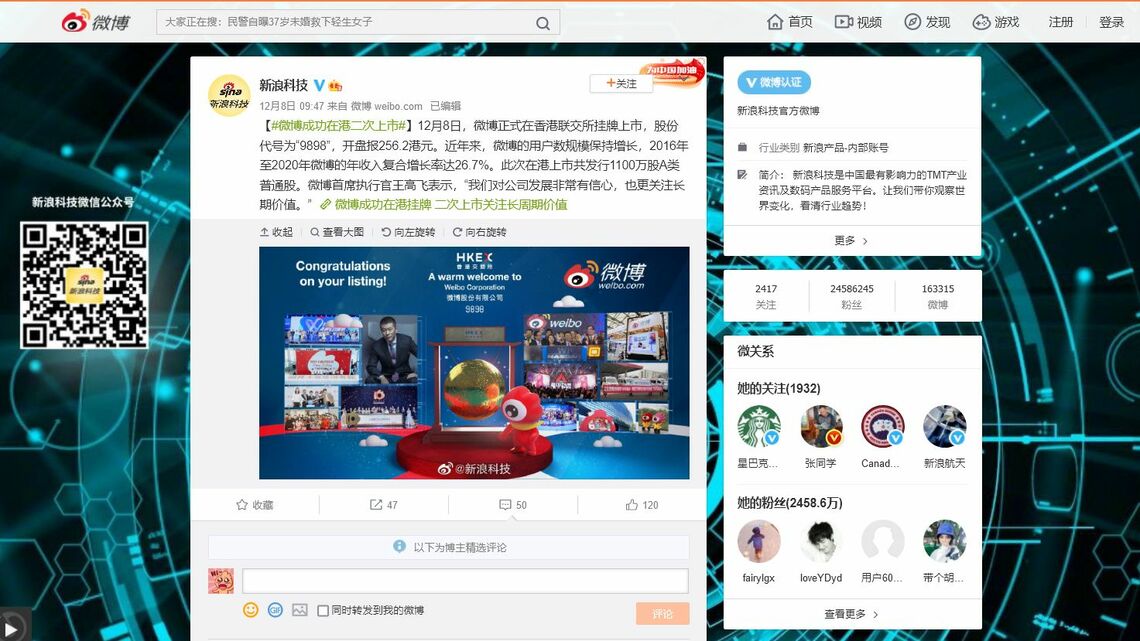Open 24586245 粉丝 followers count
The height and width of the screenshot is (641, 1140).
(851, 296)
